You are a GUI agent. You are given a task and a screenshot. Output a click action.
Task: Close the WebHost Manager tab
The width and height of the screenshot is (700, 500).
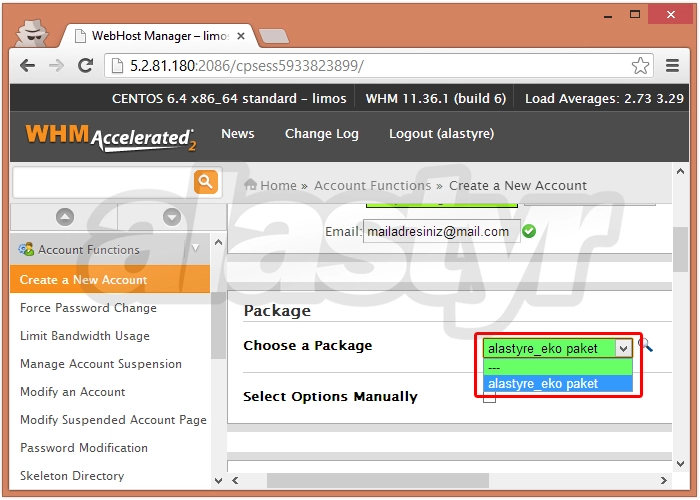241,36
